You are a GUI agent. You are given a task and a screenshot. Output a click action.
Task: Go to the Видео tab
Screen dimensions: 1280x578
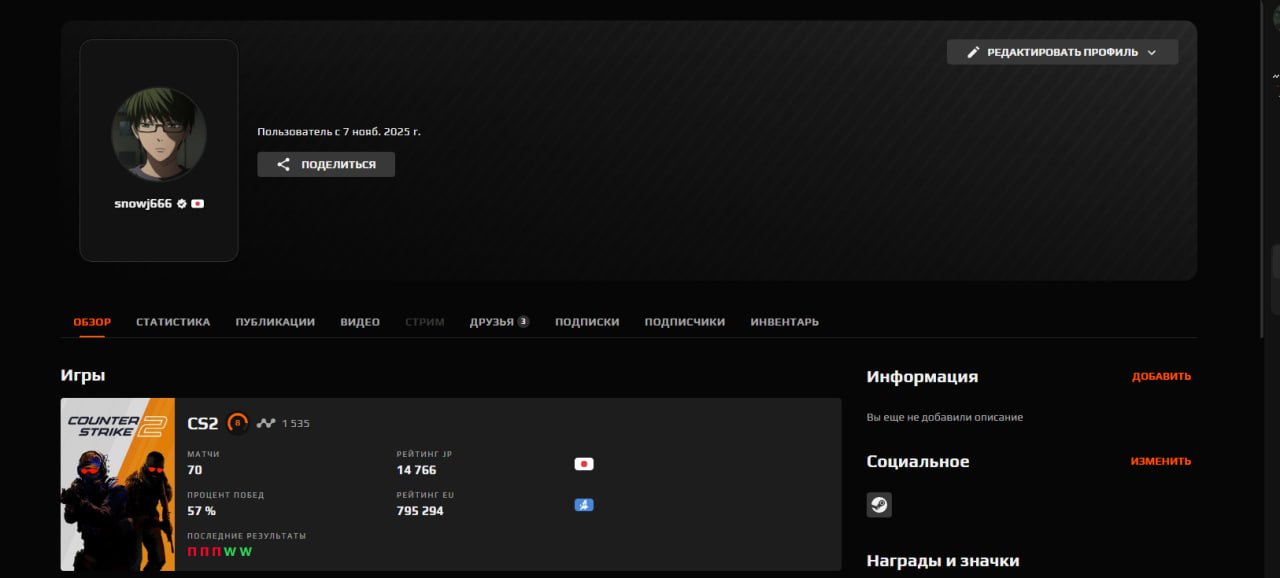pos(360,322)
